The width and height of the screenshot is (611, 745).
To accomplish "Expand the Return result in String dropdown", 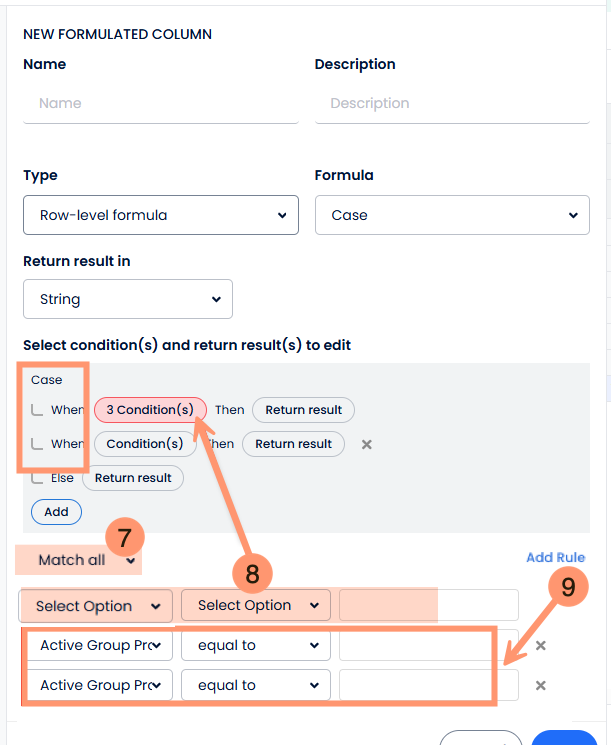I will coord(128,299).
